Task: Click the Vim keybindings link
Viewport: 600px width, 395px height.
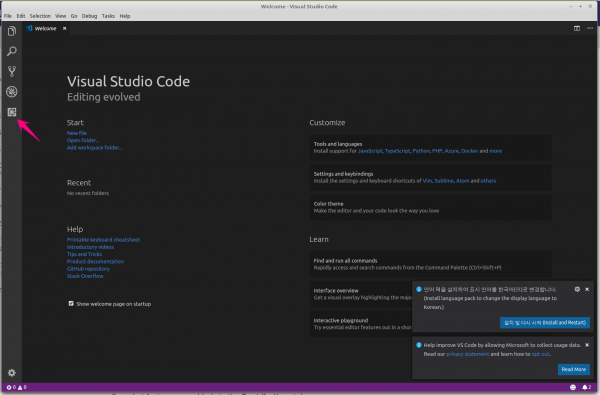Action: tap(427, 181)
